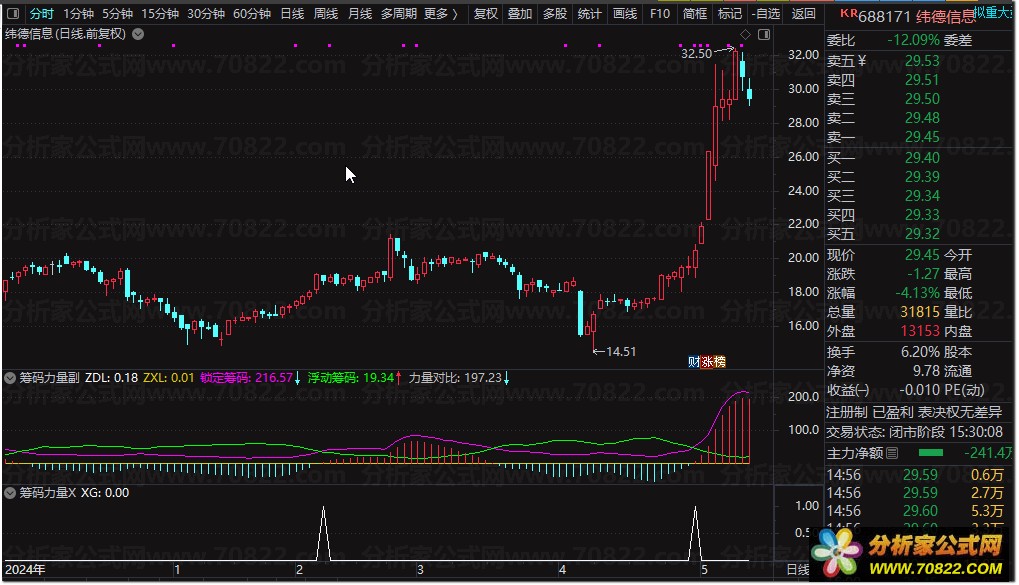Click the 涨 badge under the chart
1019x585 pixels.
(x=707, y=362)
